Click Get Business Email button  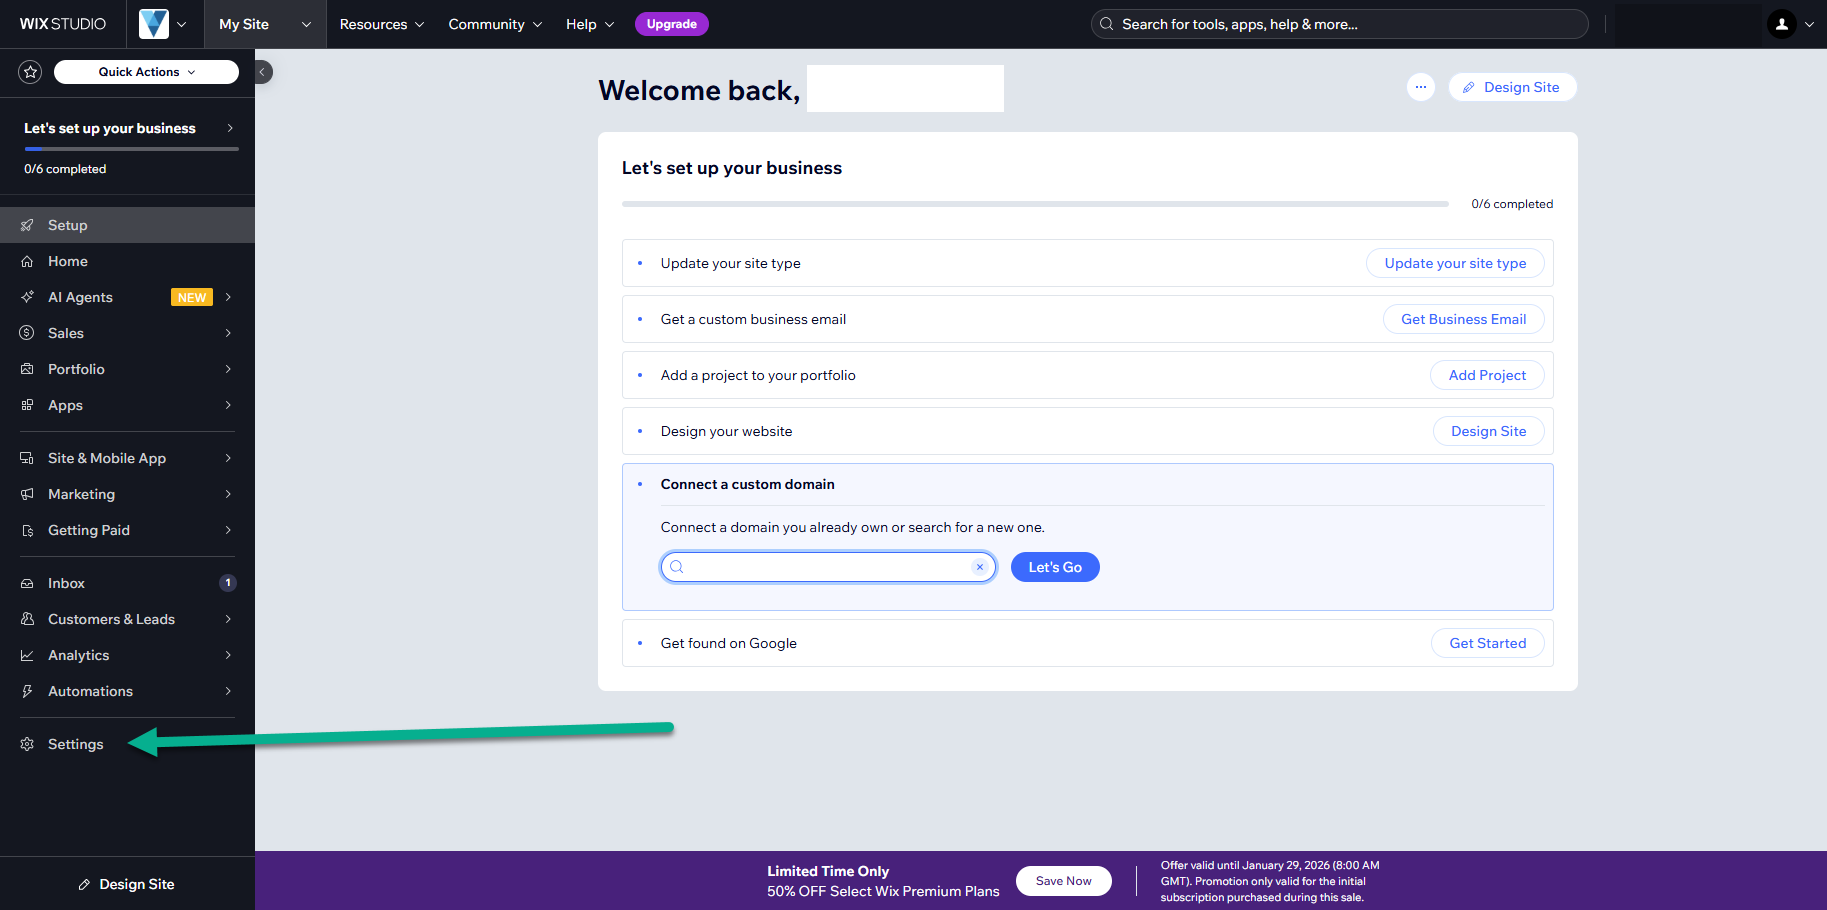1463,319
